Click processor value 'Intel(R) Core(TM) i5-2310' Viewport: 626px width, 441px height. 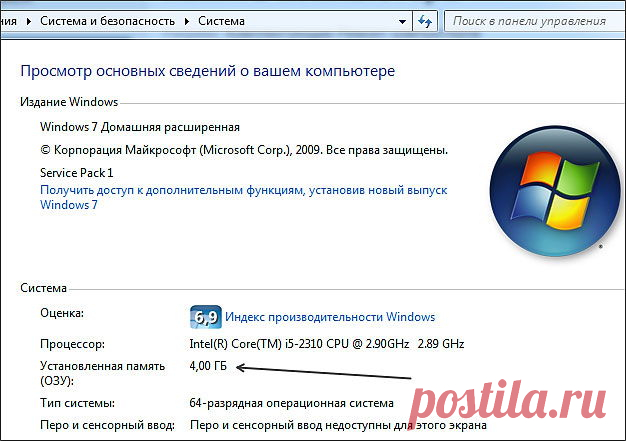[327, 344]
